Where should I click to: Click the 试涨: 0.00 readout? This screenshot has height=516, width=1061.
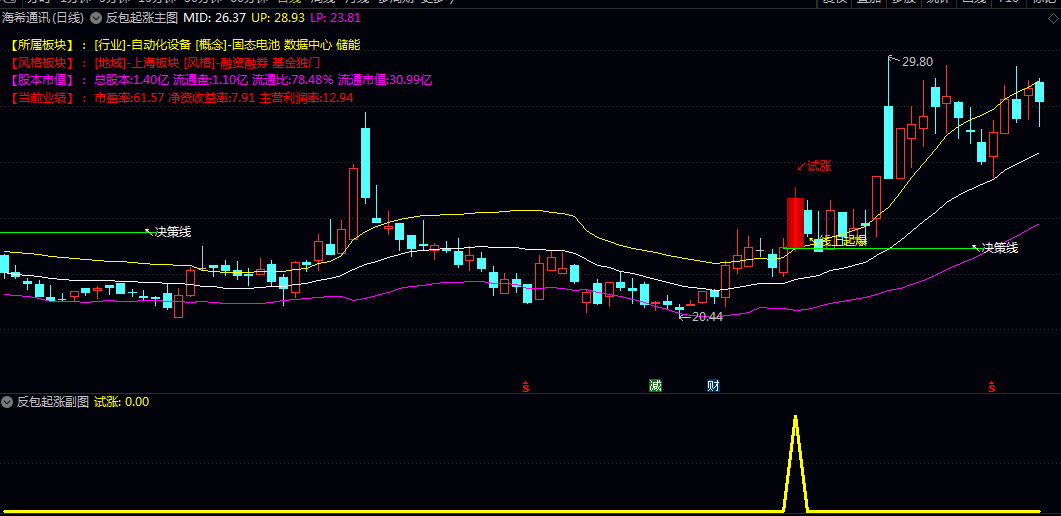click(x=122, y=402)
